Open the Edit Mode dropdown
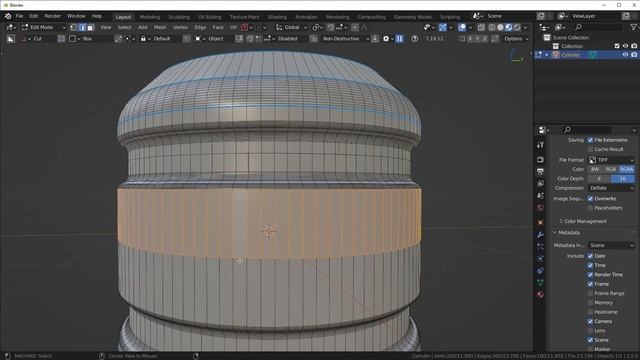640x360 pixels. (x=43, y=27)
